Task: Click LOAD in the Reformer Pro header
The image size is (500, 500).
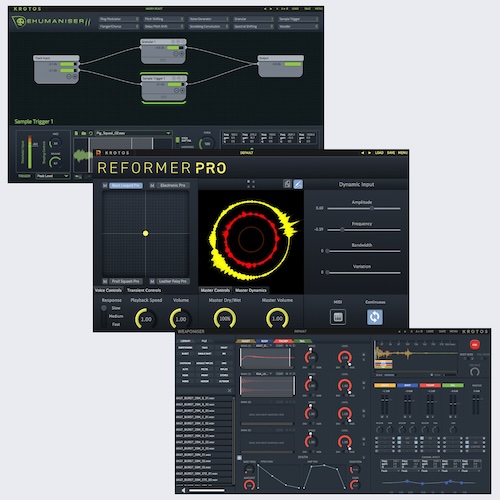Action: pyautogui.click(x=379, y=153)
